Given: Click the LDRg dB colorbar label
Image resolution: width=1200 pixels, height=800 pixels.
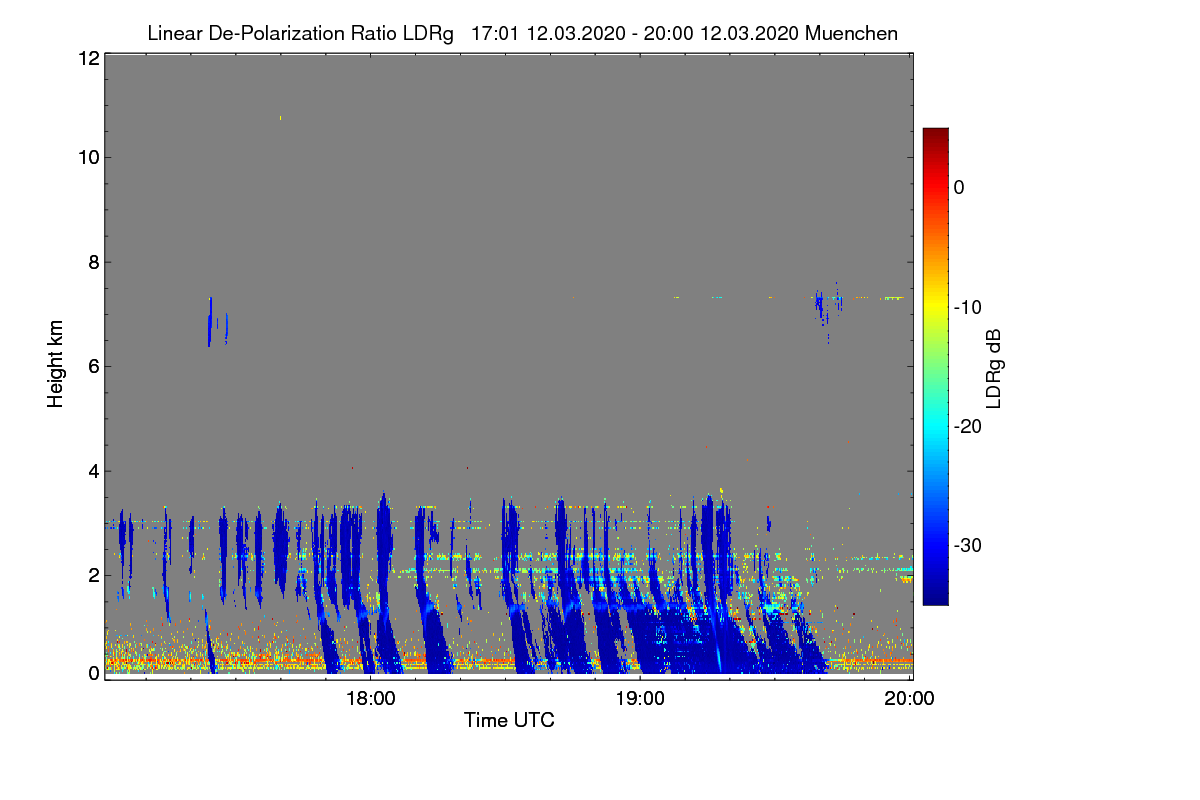Looking at the screenshot, I should click(993, 367).
